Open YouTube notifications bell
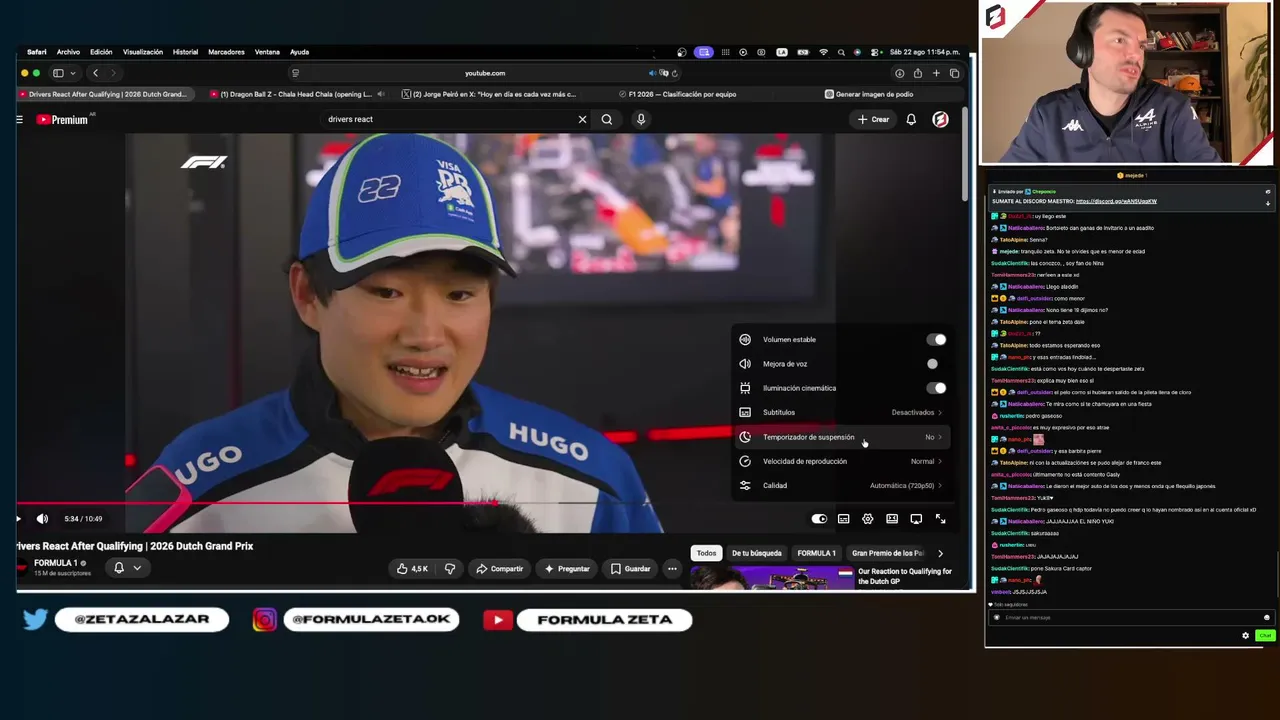Image resolution: width=1280 pixels, height=720 pixels. [x=911, y=120]
